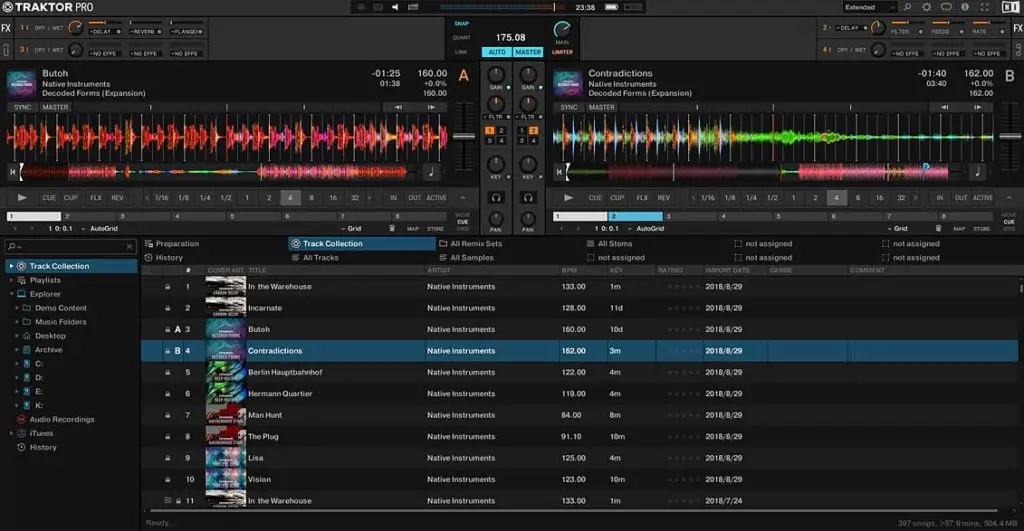Click deck A STORE button
This screenshot has width=1024, height=531.
(x=436, y=229)
